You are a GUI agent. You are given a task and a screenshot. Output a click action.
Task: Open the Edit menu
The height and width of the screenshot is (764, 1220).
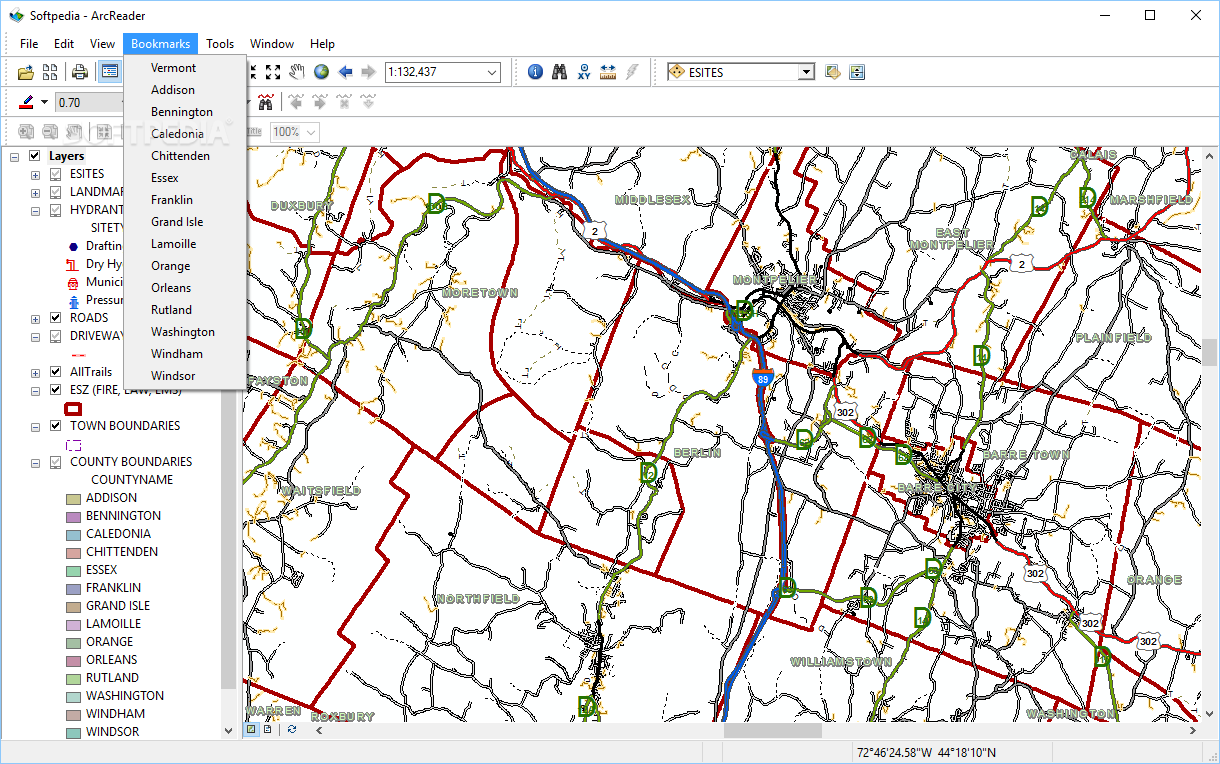pyautogui.click(x=64, y=44)
